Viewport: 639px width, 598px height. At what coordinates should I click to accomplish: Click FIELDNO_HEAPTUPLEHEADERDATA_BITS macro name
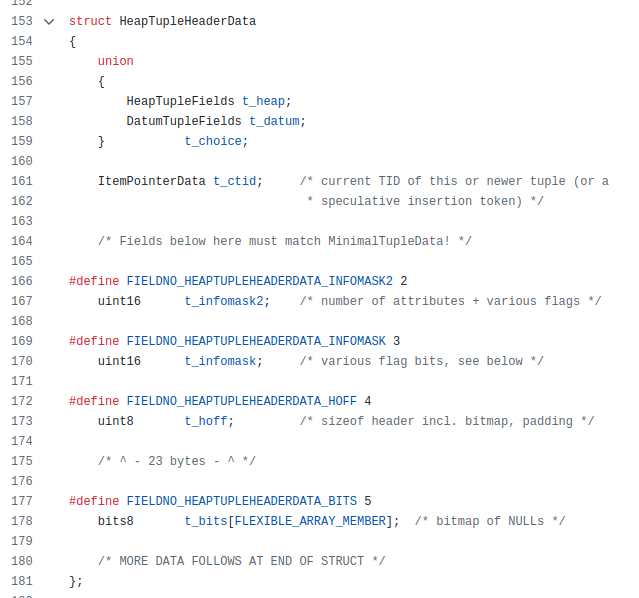coord(241,501)
